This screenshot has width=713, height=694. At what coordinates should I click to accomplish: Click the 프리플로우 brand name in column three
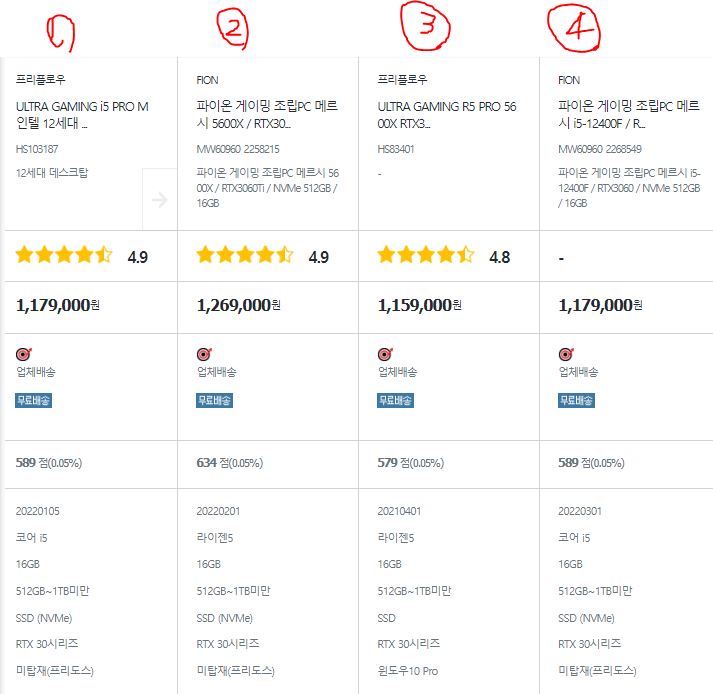pyautogui.click(x=402, y=80)
